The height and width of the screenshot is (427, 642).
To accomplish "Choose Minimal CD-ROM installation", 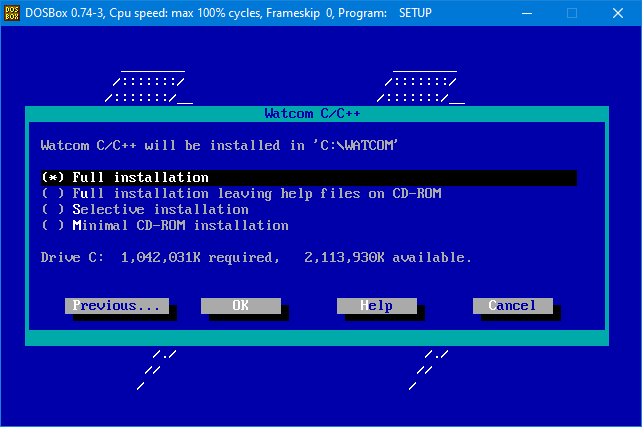I will (165, 226).
